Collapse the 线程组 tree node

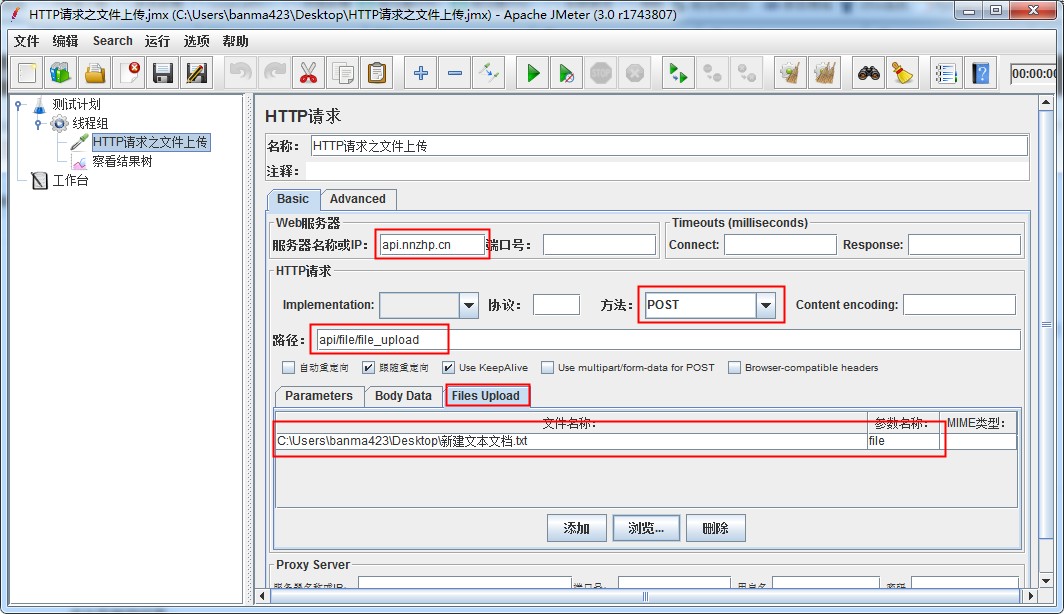pyautogui.click(x=39, y=123)
